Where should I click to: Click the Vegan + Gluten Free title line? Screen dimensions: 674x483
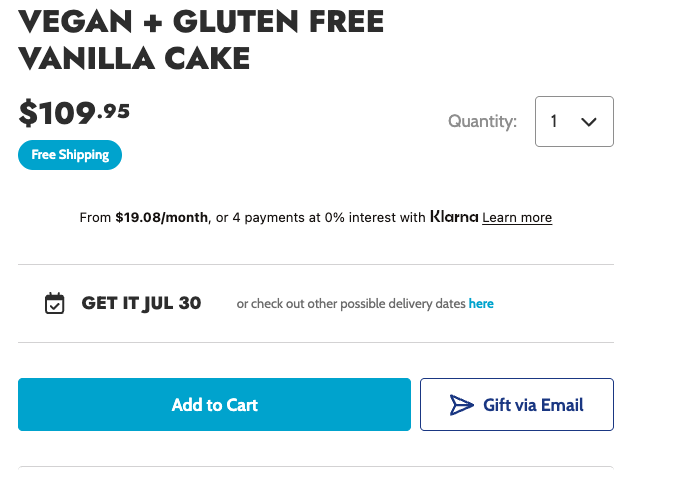point(201,21)
